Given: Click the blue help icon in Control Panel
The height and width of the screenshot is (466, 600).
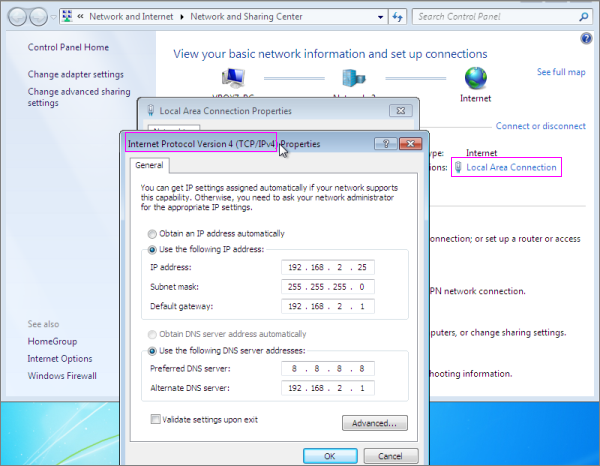Looking at the screenshot, I should coord(586,38).
